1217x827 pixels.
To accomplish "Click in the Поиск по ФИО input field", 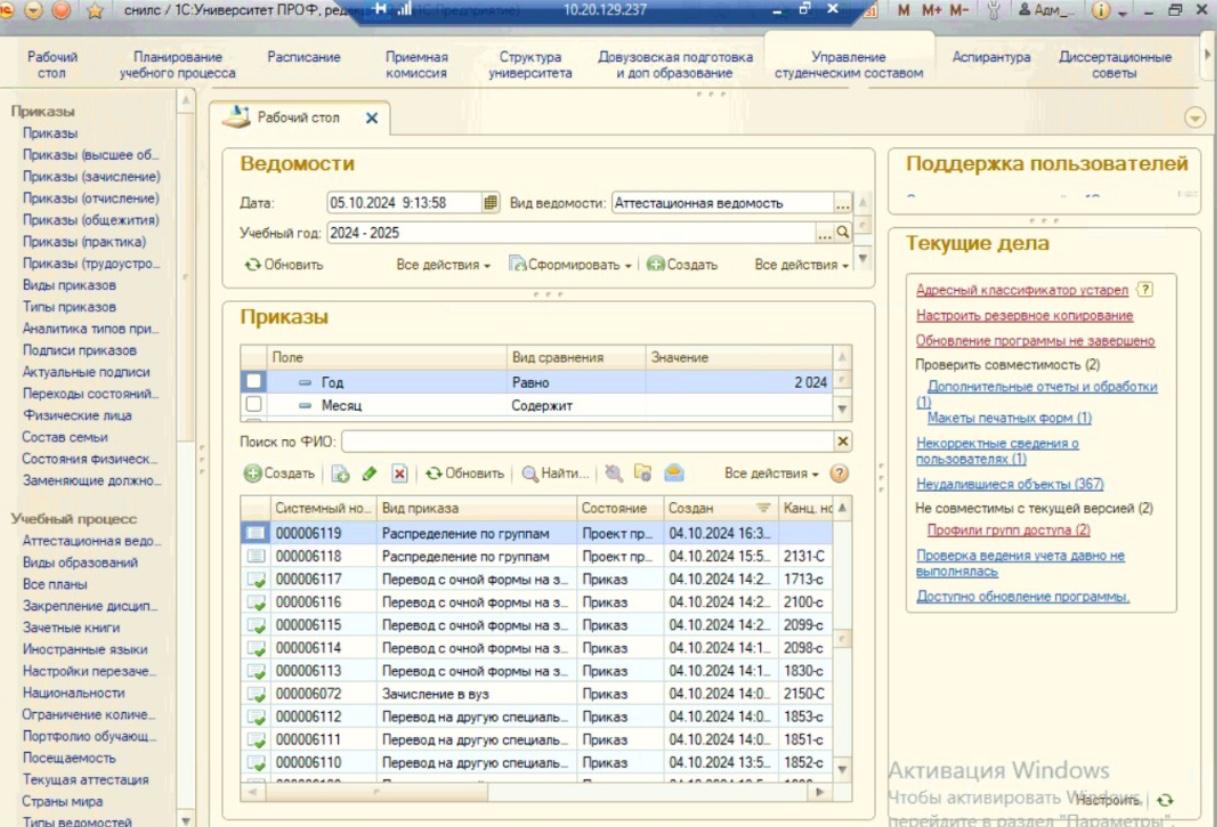I will (x=588, y=441).
